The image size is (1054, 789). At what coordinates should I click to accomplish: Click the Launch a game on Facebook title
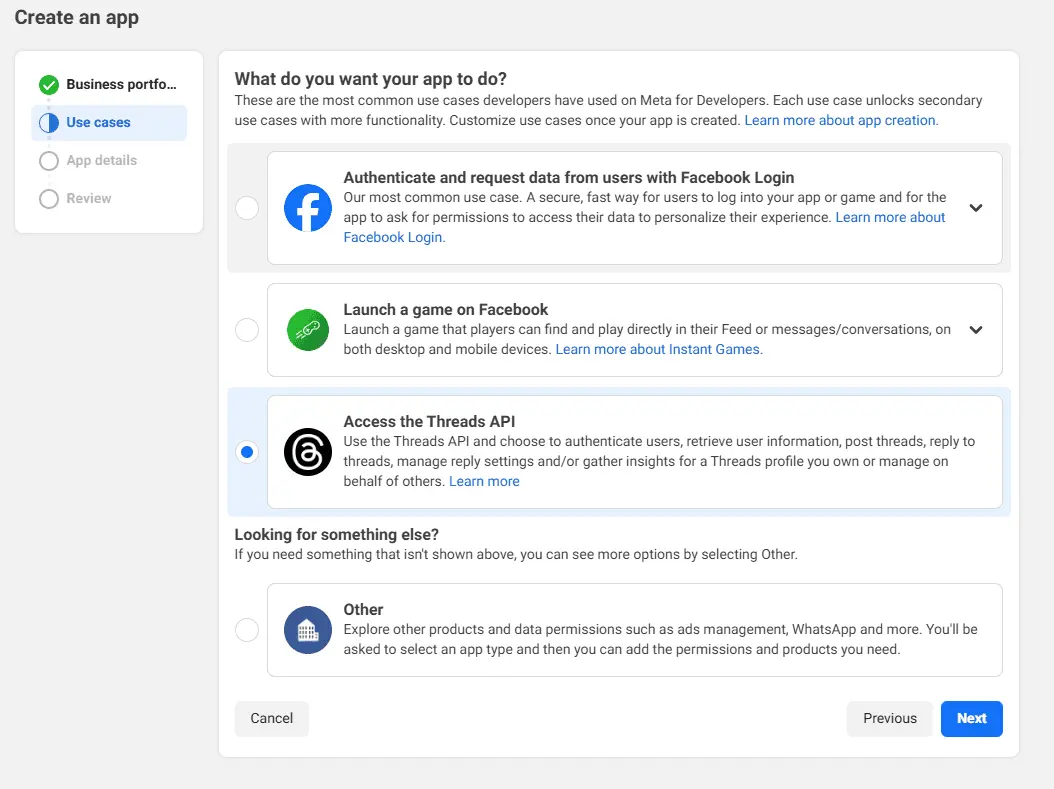click(446, 310)
